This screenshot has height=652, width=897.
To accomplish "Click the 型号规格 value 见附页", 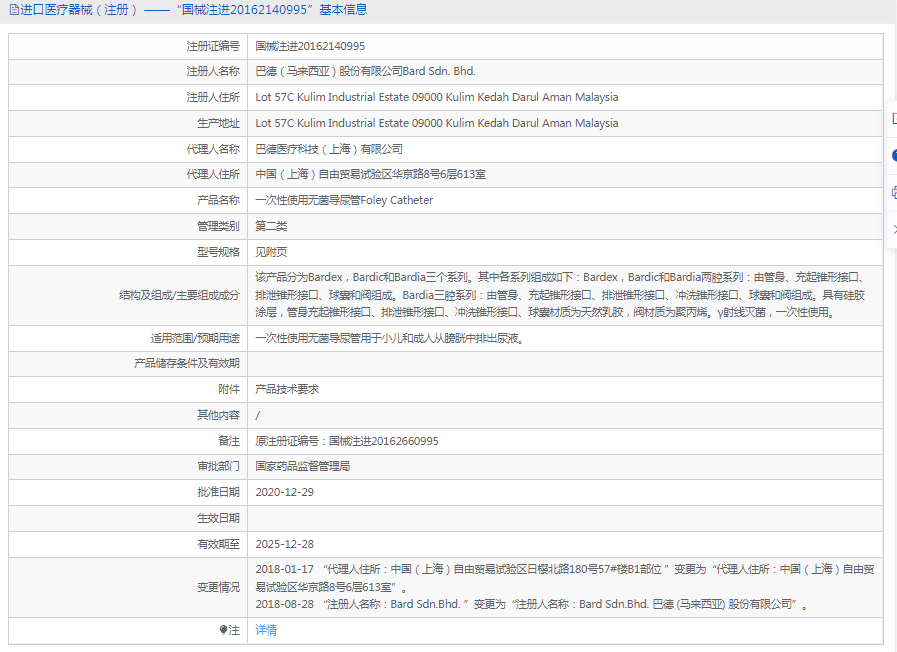I will pos(271,252).
